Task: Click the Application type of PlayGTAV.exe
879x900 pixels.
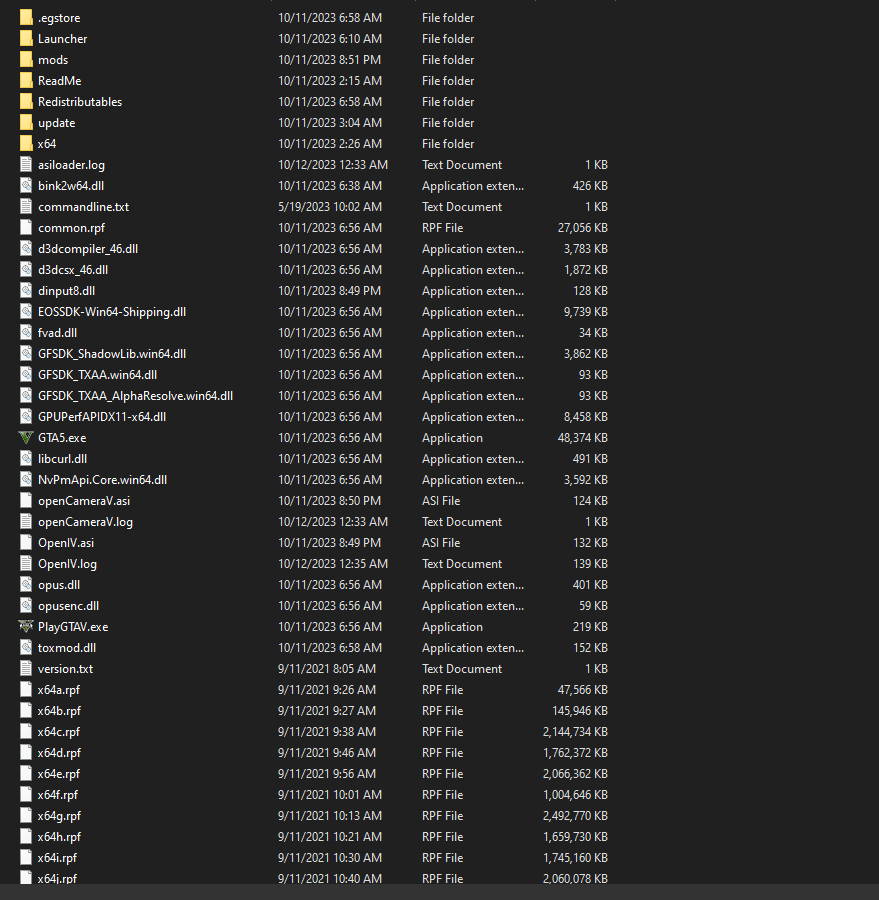Action: (452, 627)
